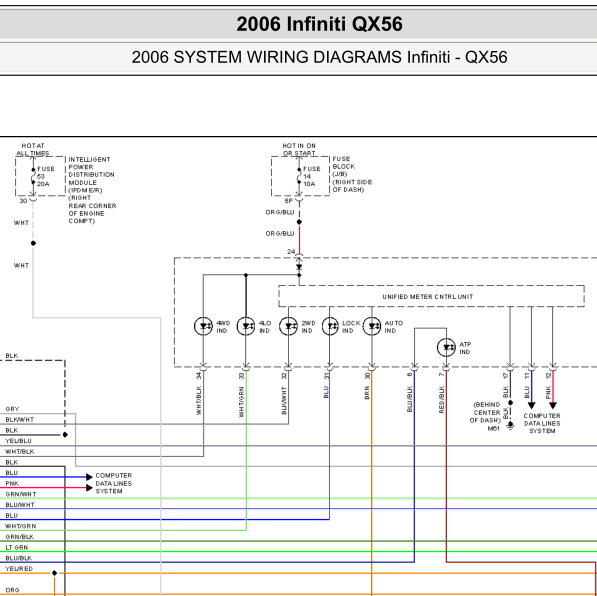Click the M61 ground symbol
This screenshot has width=597, height=596.
pos(511,426)
